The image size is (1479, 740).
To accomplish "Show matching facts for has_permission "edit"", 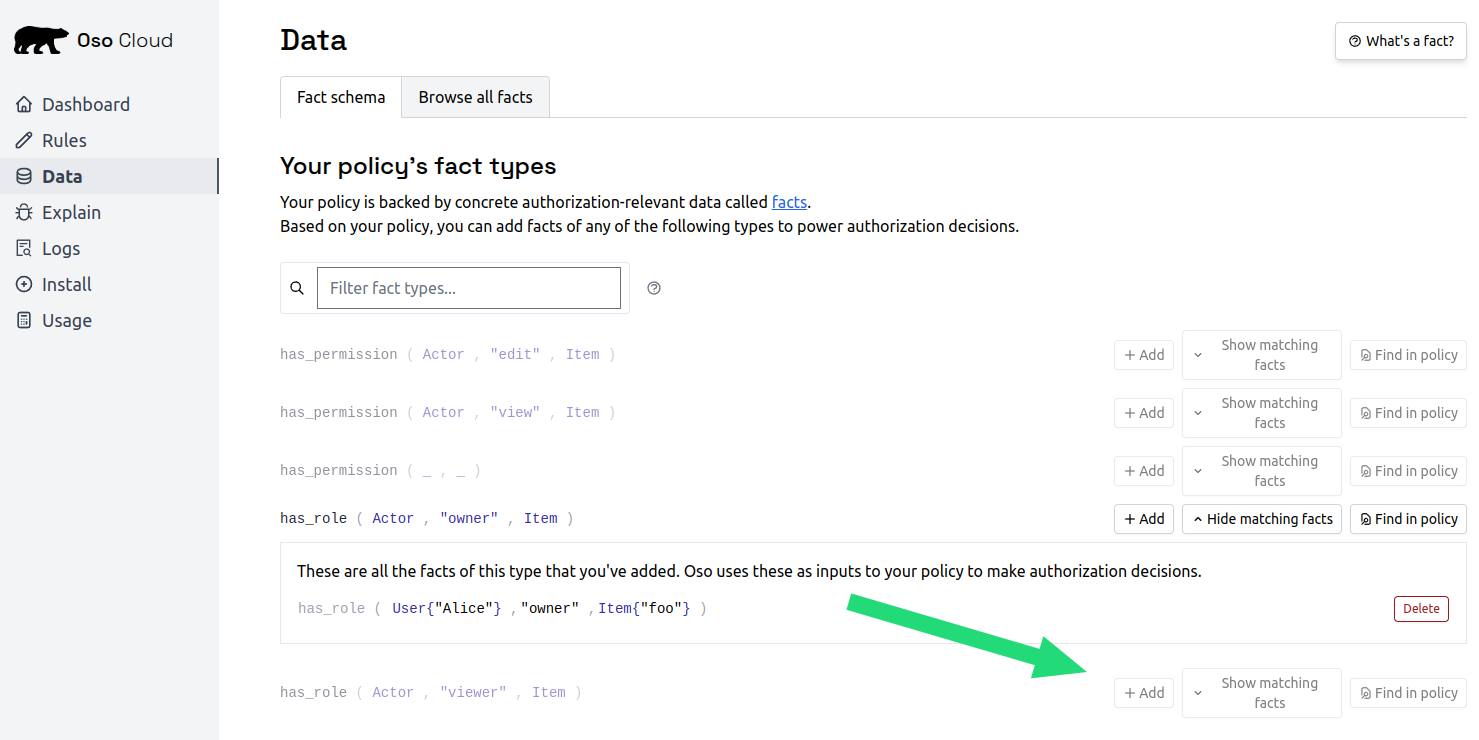I will point(1261,355).
